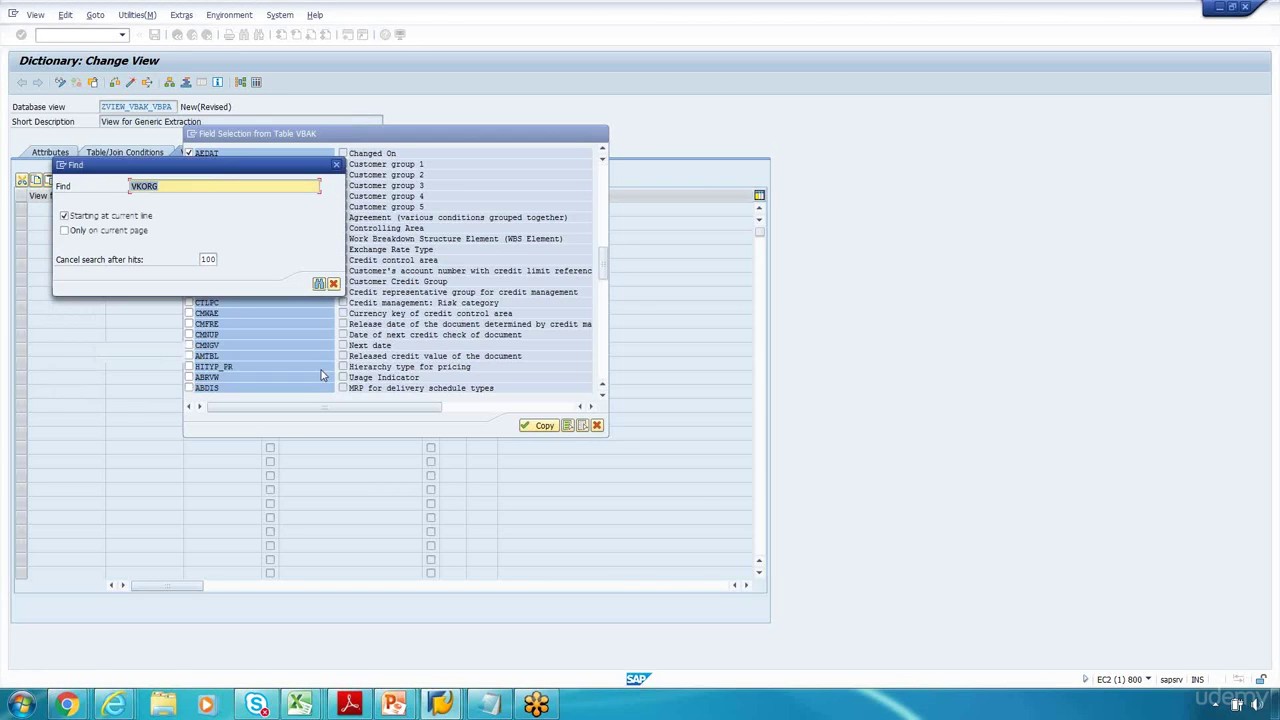
Task: Open PowerPoint from the taskbar
Action: click(x=395, y=705)
